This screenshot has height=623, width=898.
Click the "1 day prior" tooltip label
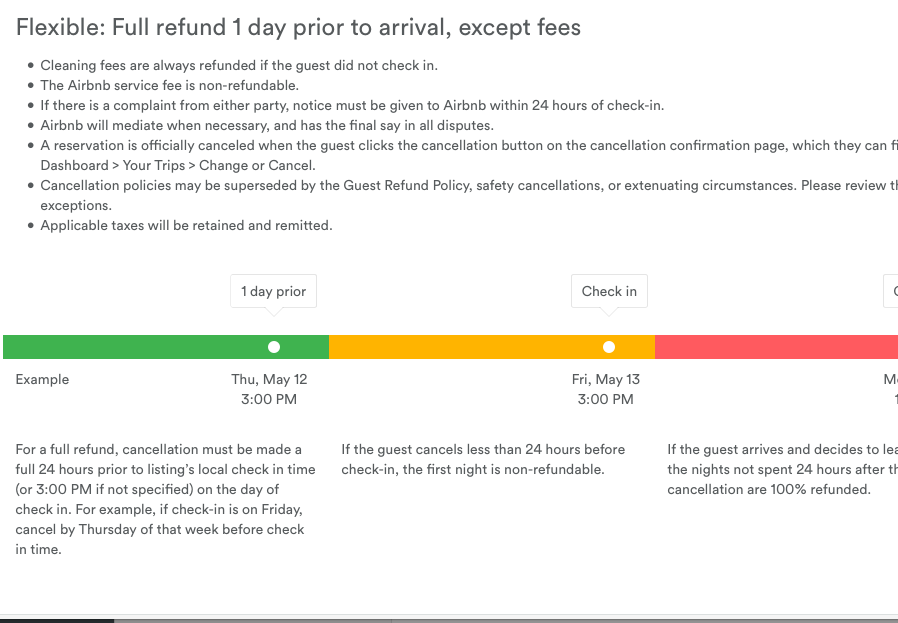tap(274, 291)
